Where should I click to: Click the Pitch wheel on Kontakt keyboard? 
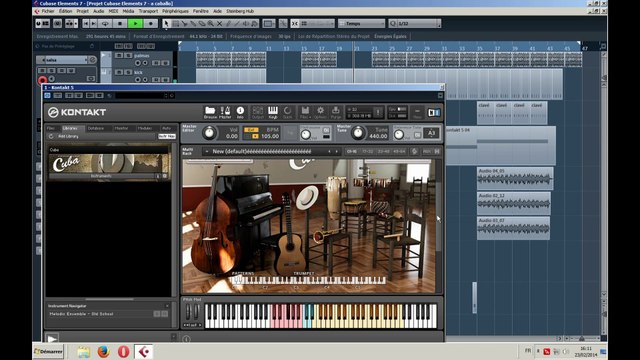click(x=188, y=312)
